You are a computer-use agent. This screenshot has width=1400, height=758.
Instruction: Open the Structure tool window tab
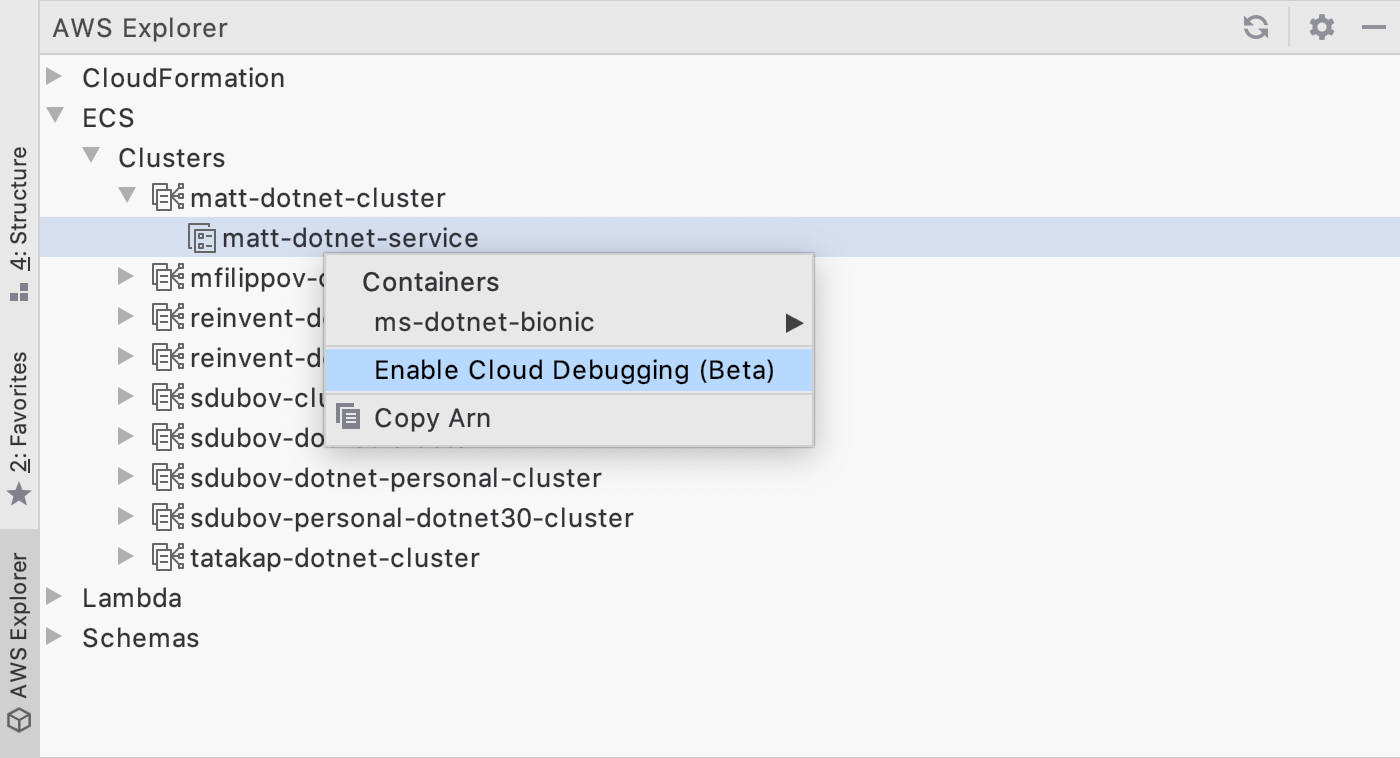pos(19,222)
